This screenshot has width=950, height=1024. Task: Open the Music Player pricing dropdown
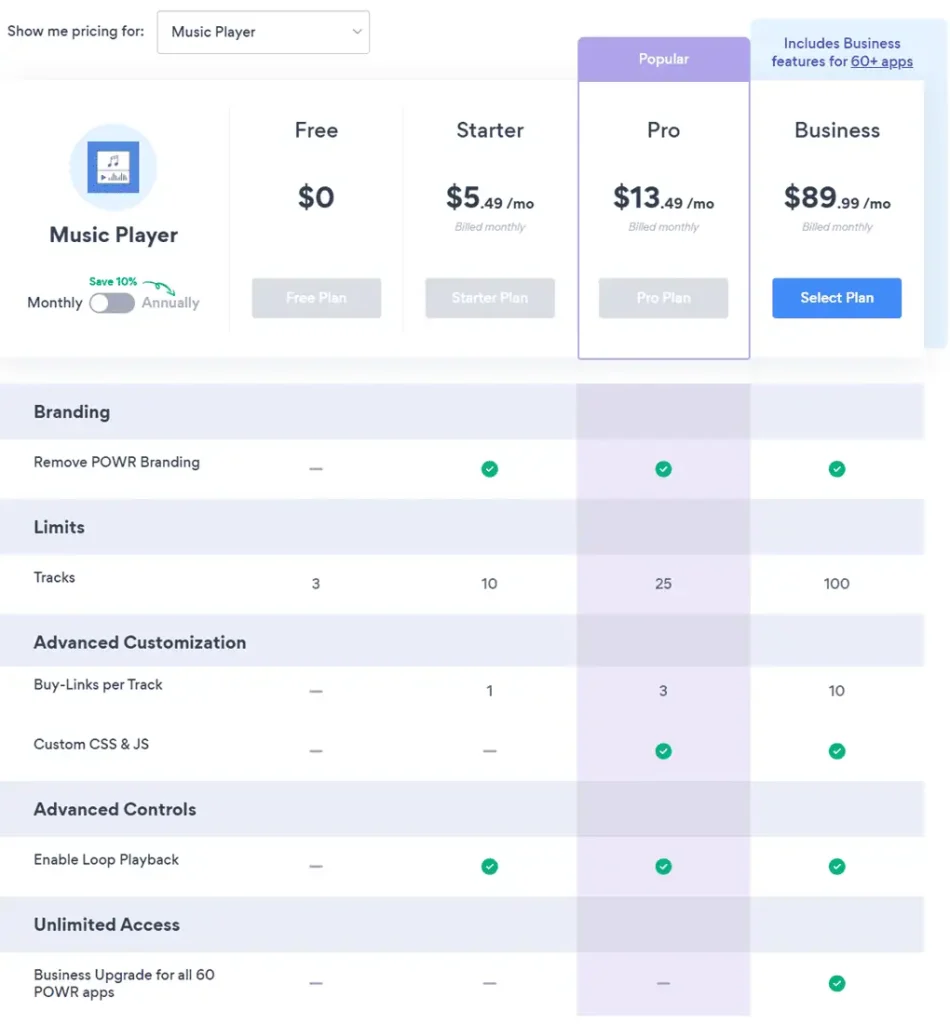(x=263, y=32)
